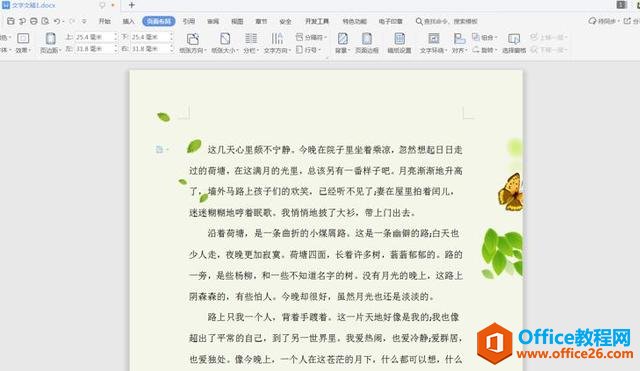Adjust the top margin stepper arrows

pos(116,37)
